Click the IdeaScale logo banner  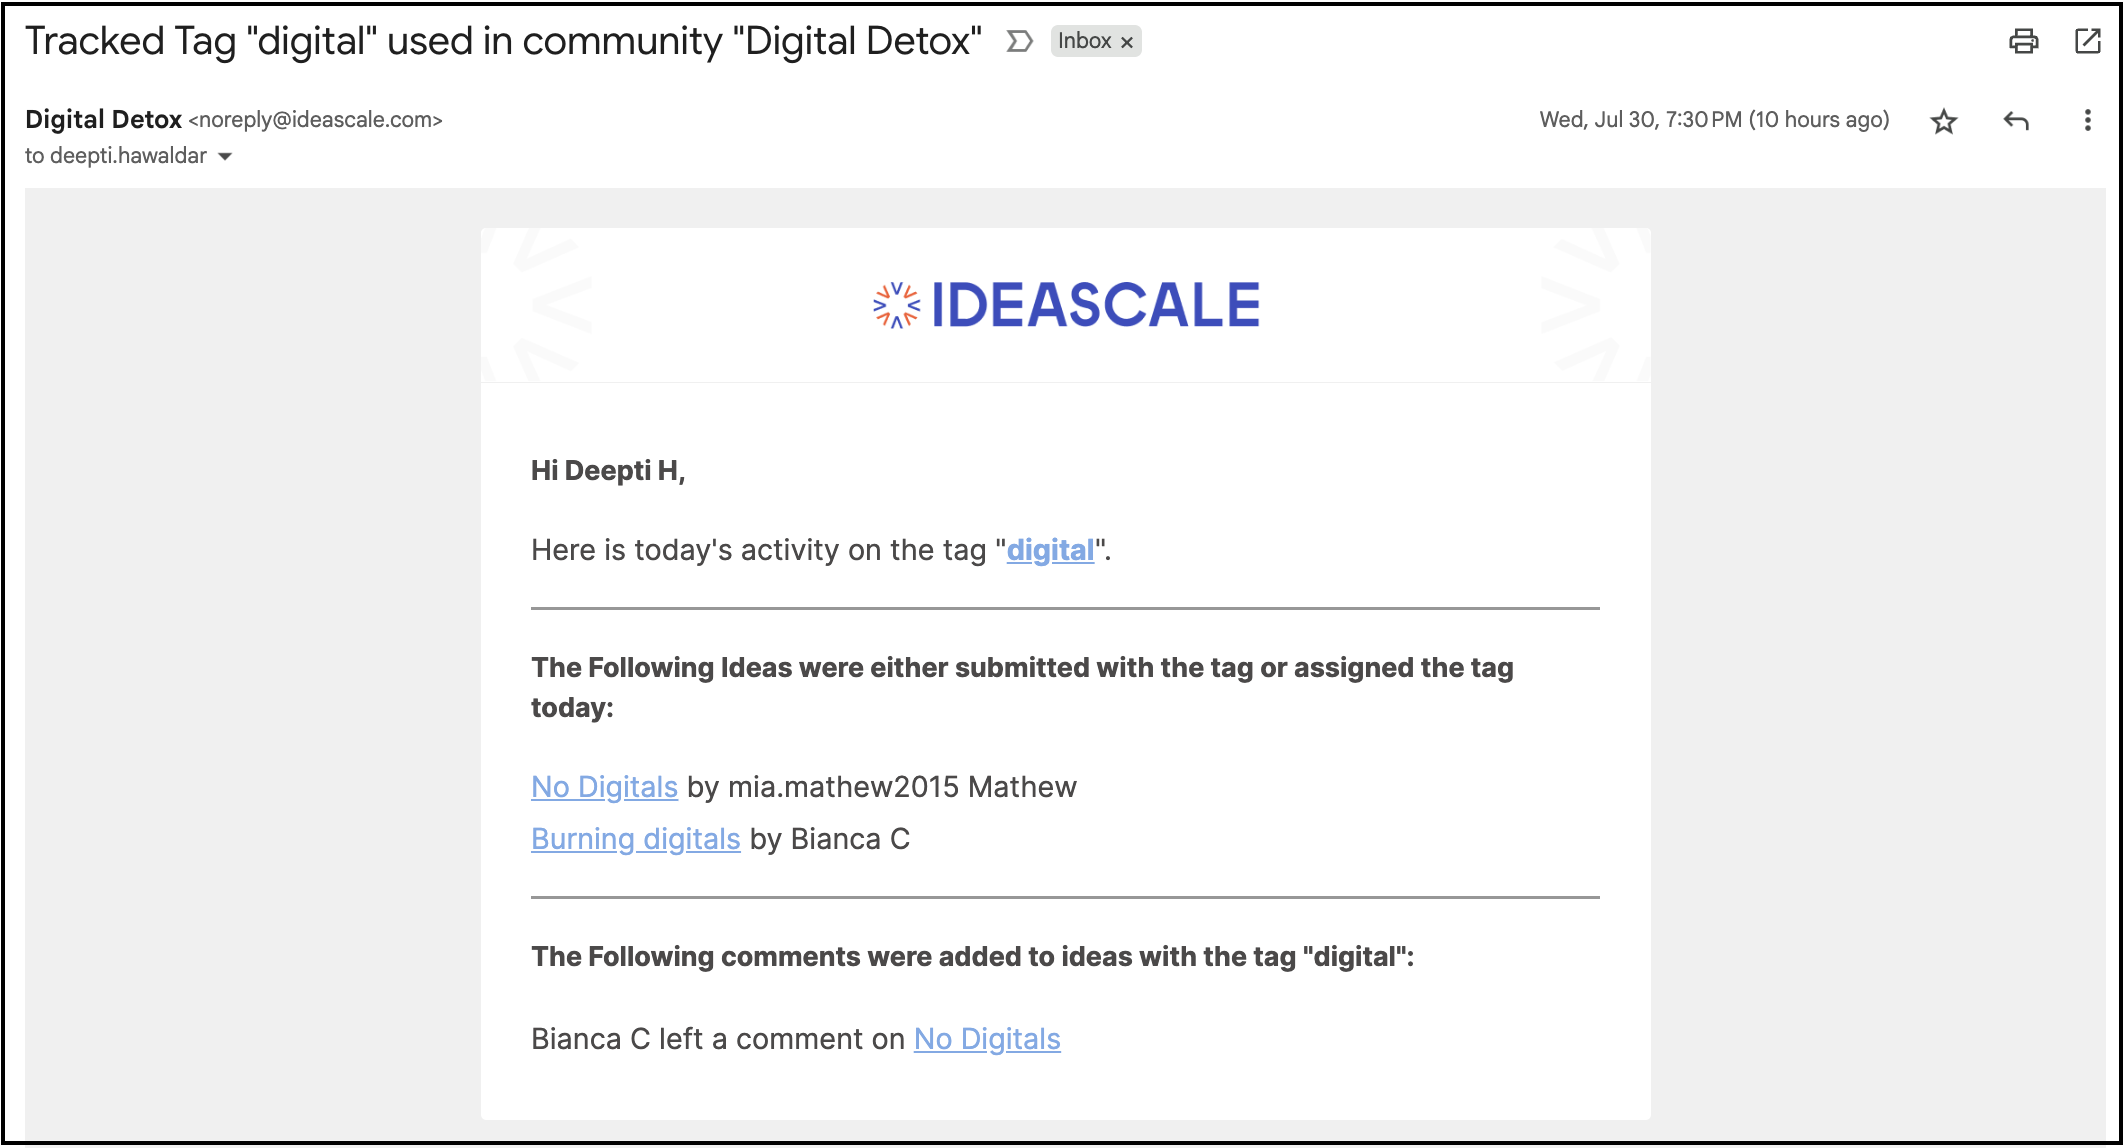click(1066, 305)
